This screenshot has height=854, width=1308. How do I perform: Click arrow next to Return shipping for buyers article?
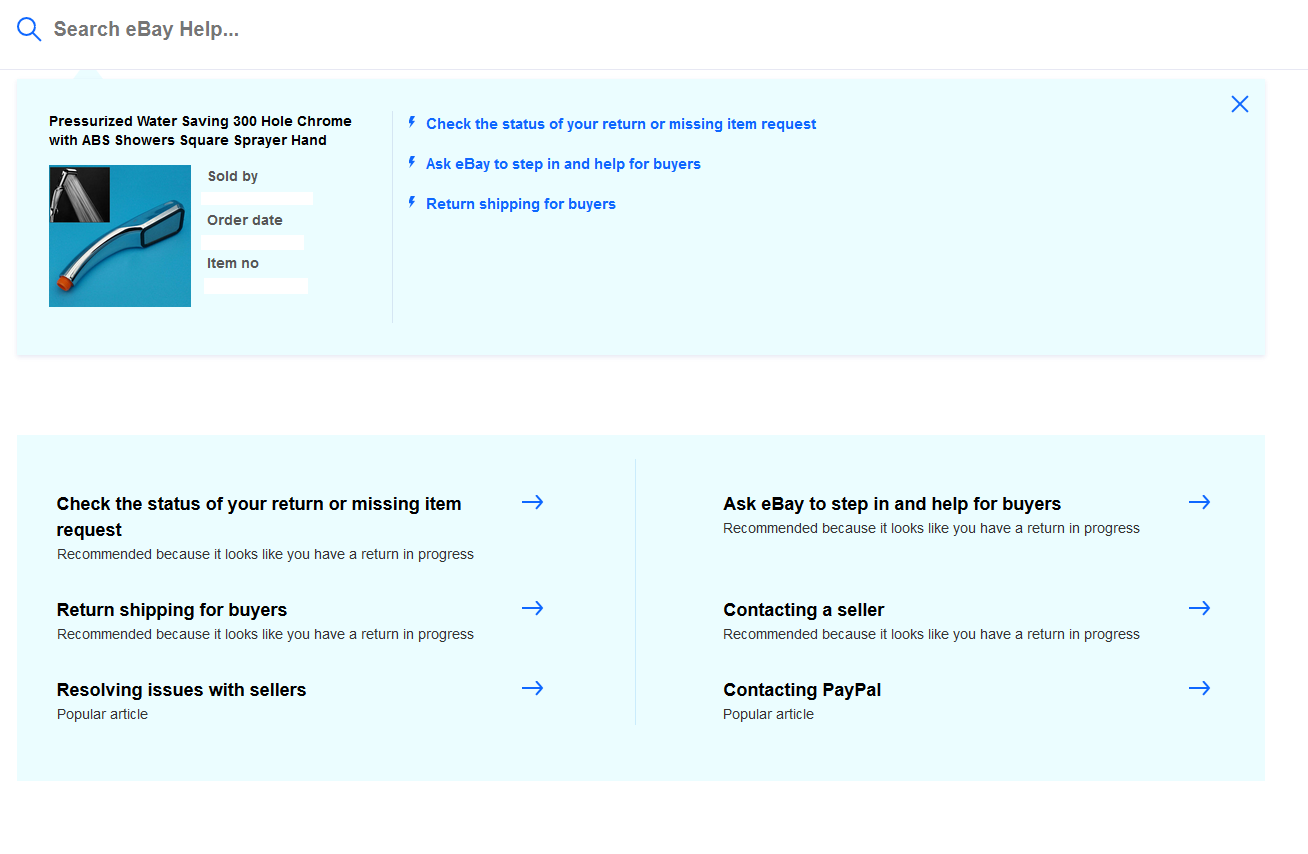click(x=533, y=608)
